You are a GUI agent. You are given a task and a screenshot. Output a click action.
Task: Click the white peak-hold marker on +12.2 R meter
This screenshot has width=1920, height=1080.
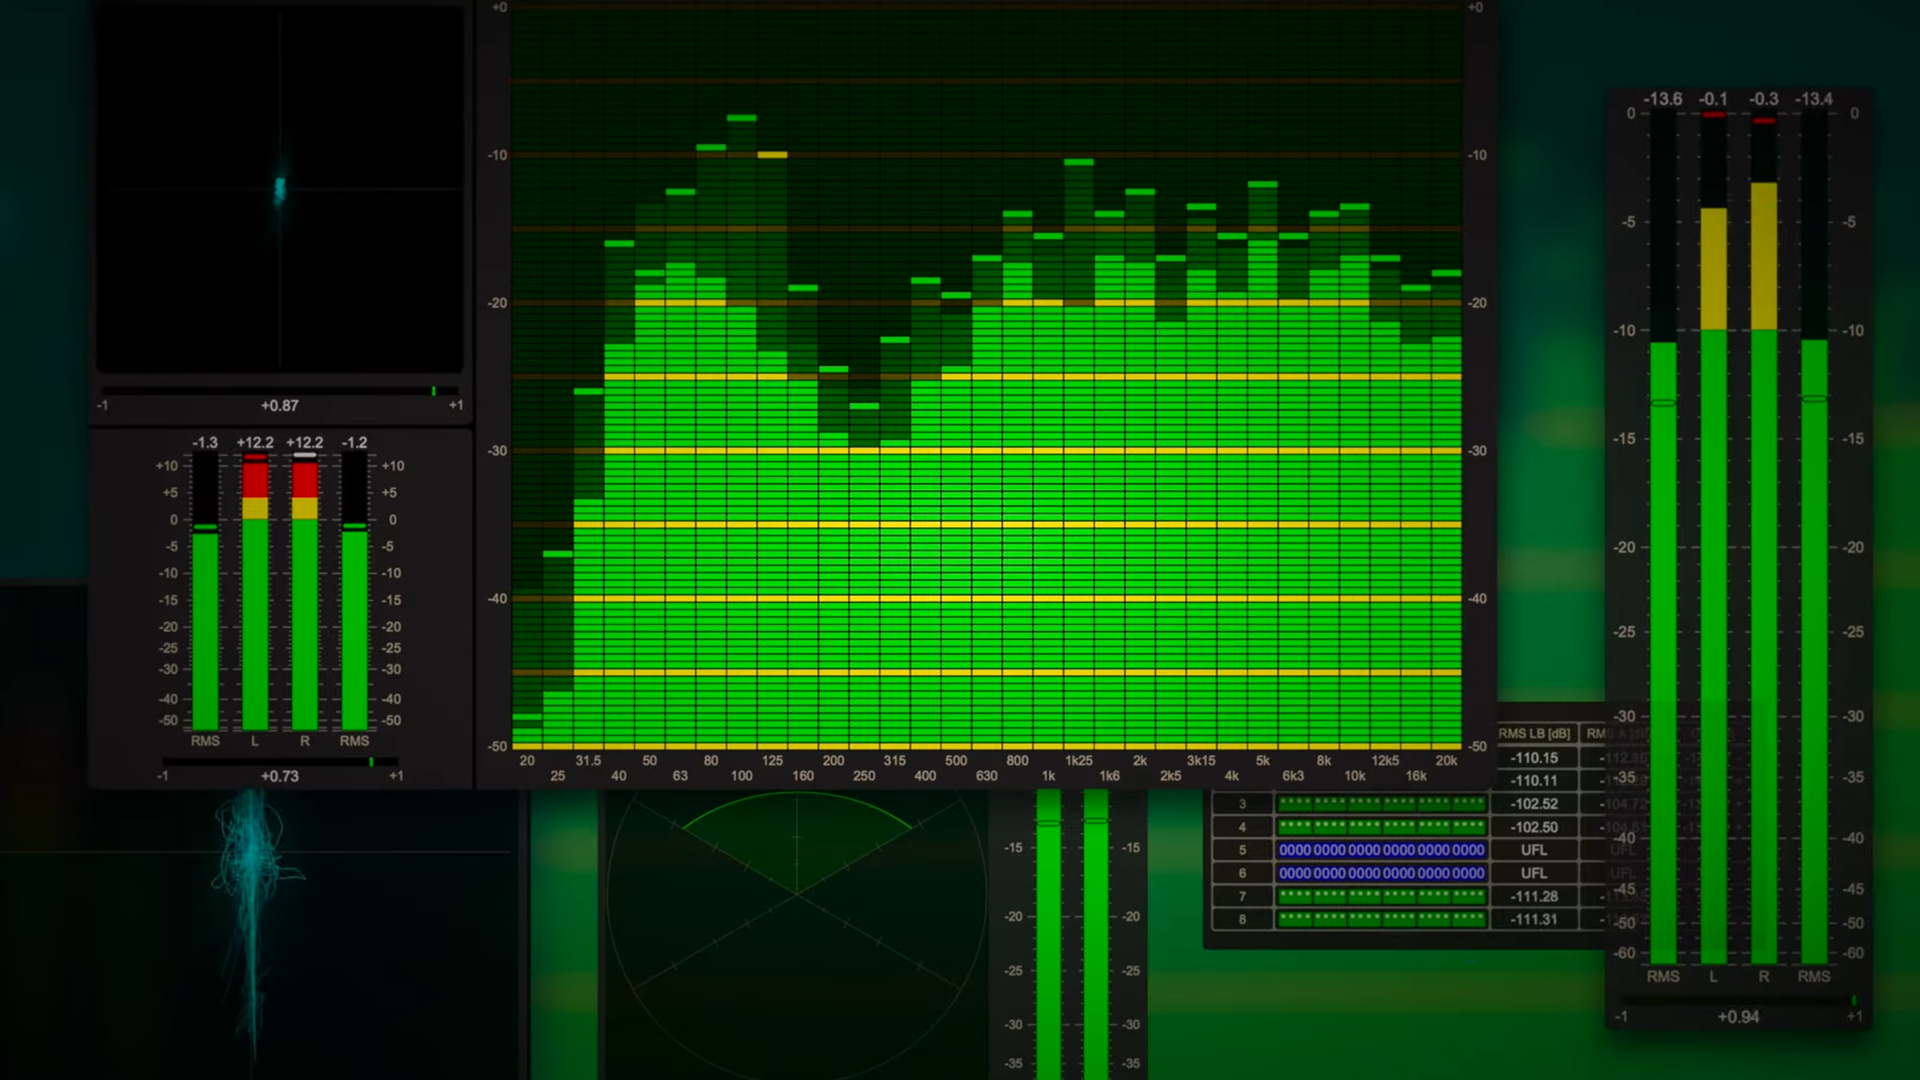click(305, 456)
